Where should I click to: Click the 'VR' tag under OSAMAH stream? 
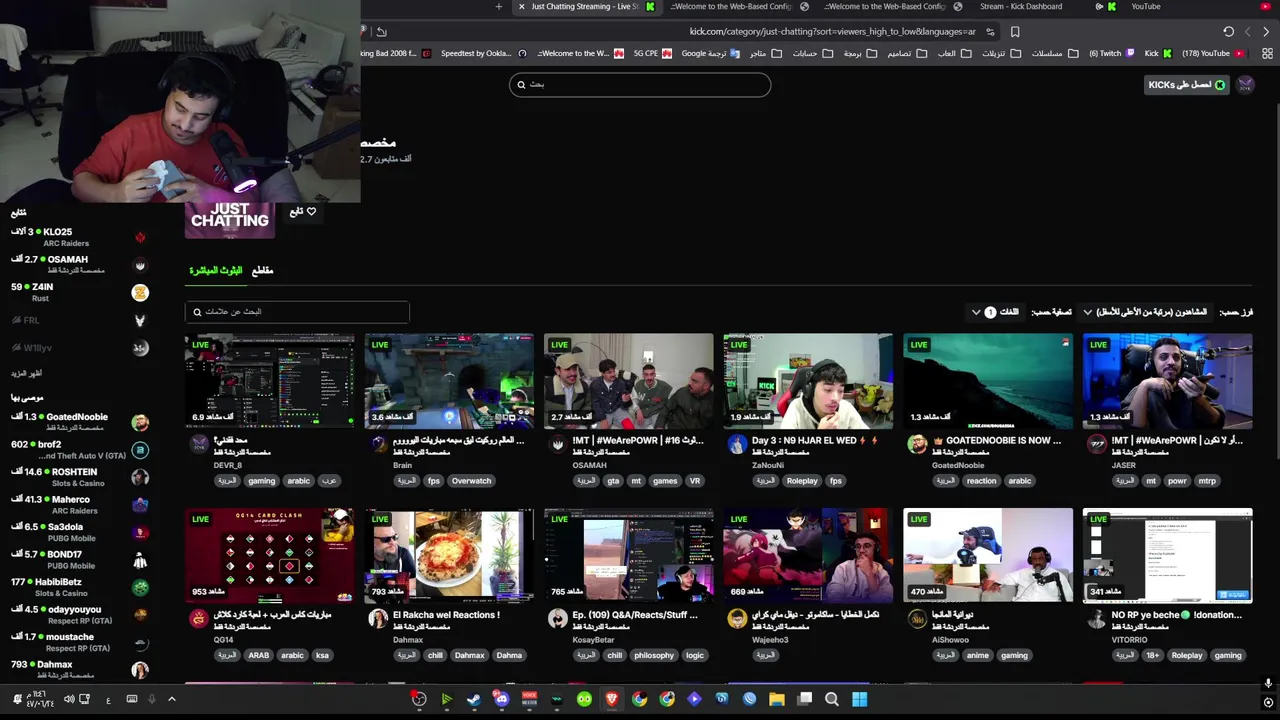[695, 481]
